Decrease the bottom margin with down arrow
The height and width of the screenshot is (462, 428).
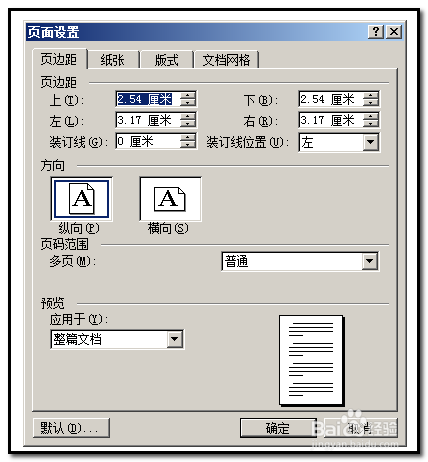click(x=371, y=103)
